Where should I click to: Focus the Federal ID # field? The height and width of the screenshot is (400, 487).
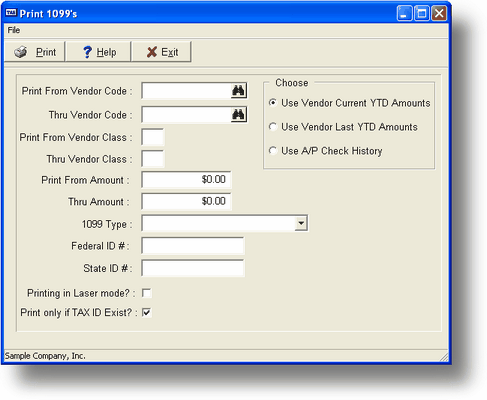[193, 246]
